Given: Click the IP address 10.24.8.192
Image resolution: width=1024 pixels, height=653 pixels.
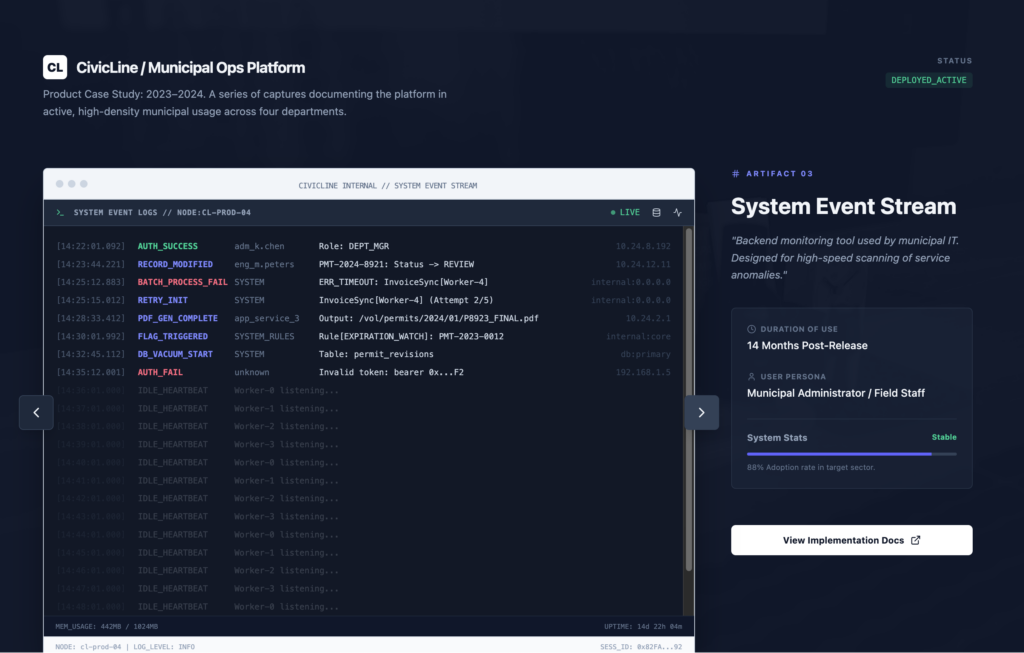Looking at the screenshot, I should point(643,246).
